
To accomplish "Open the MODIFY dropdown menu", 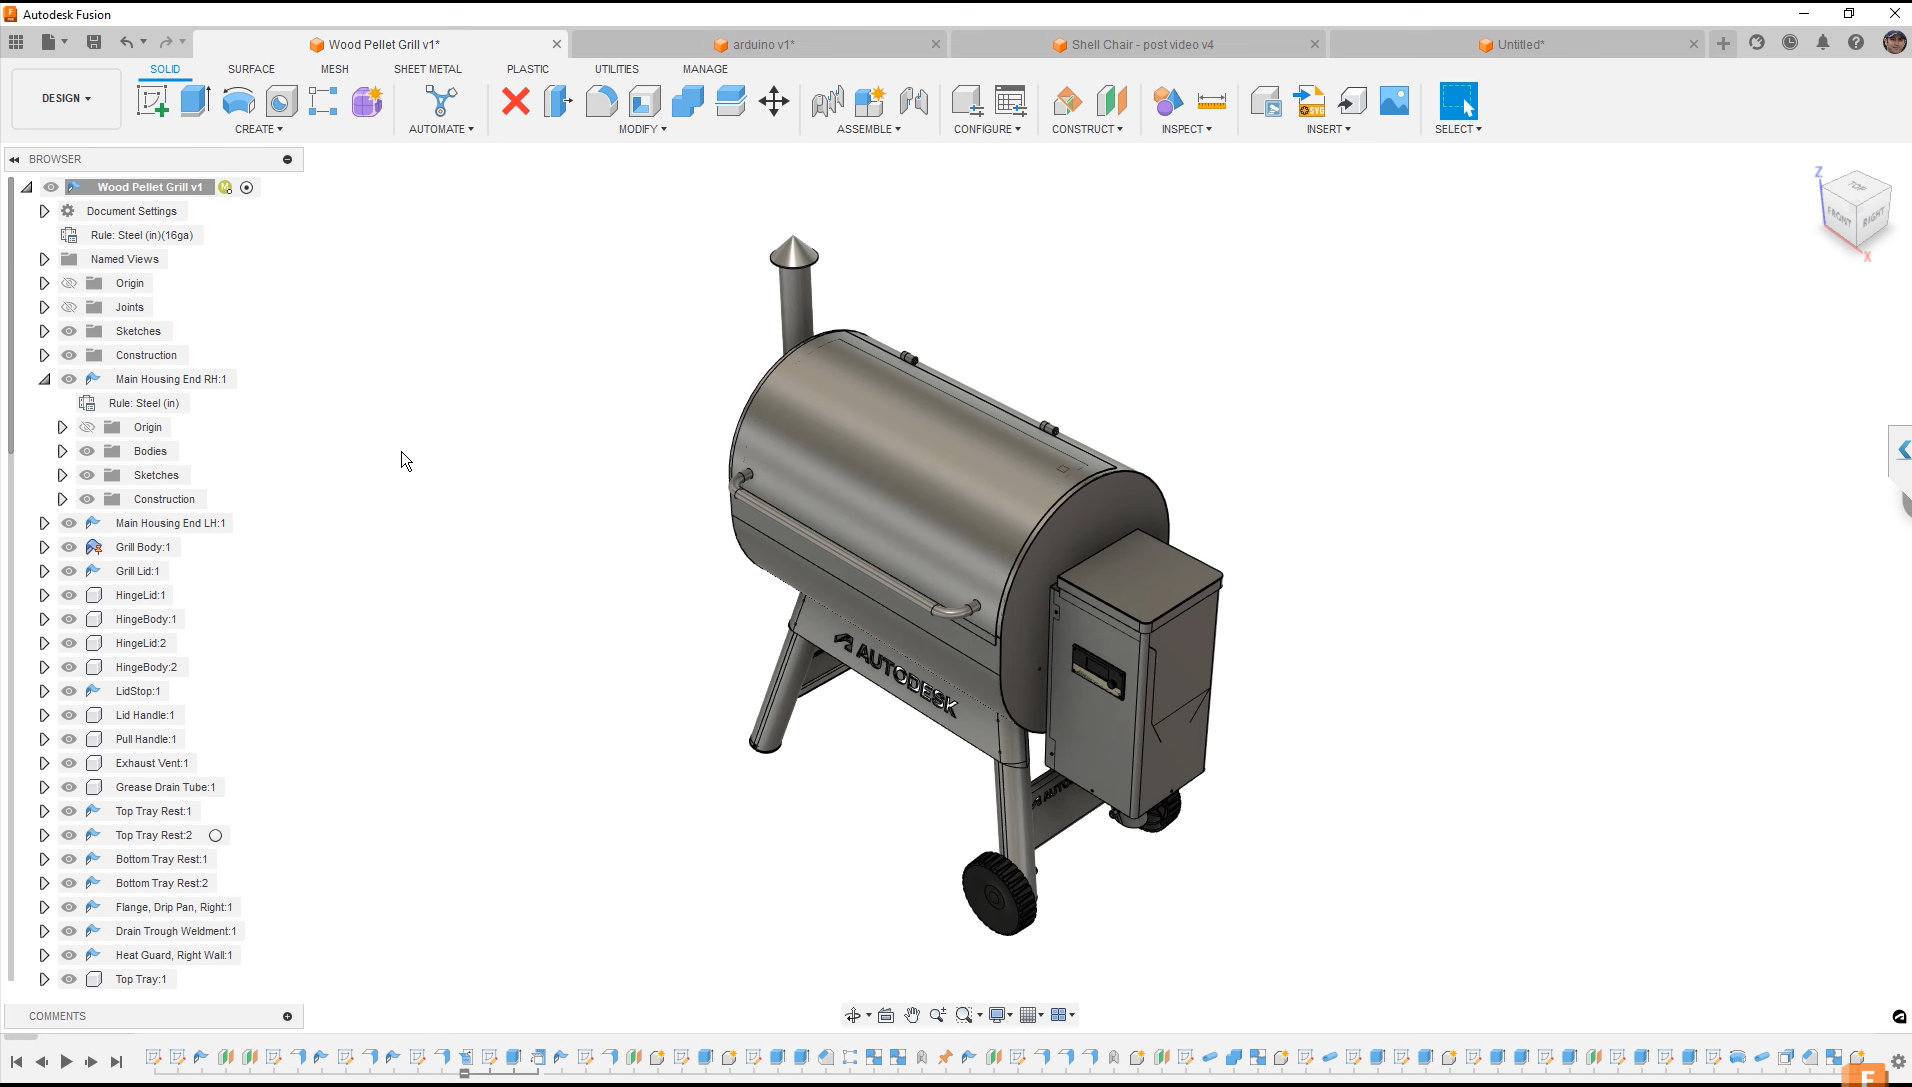I will click(x=642, y=129).
